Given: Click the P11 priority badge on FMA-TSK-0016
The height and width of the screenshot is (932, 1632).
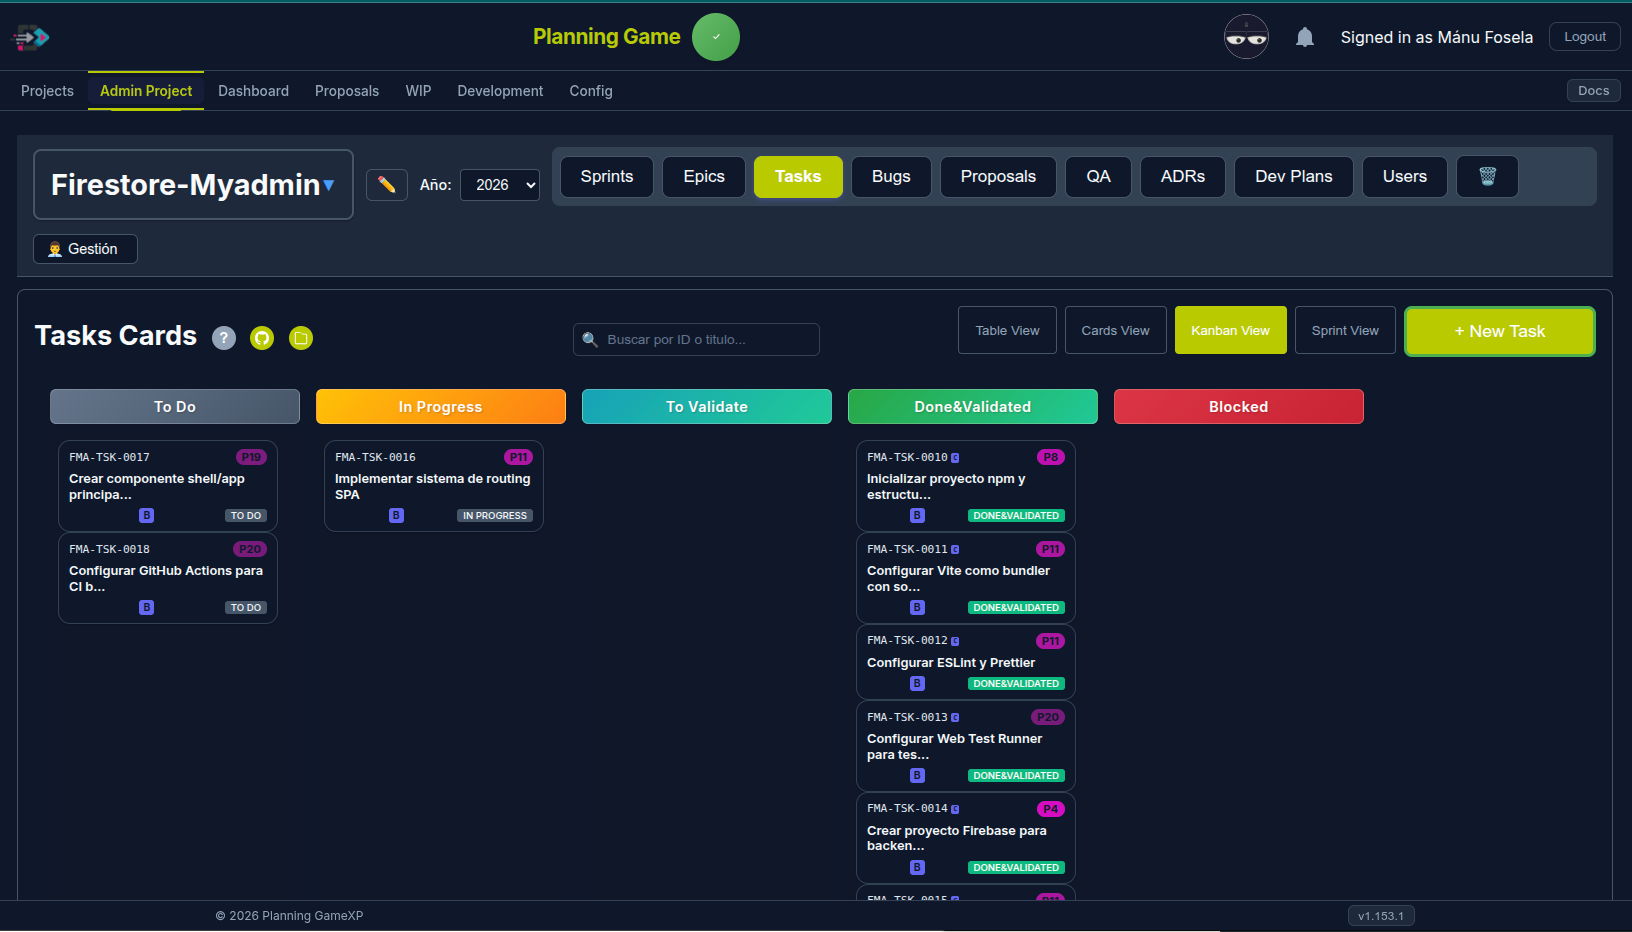Looking at the screenshot, I should (x=519, y=457).
